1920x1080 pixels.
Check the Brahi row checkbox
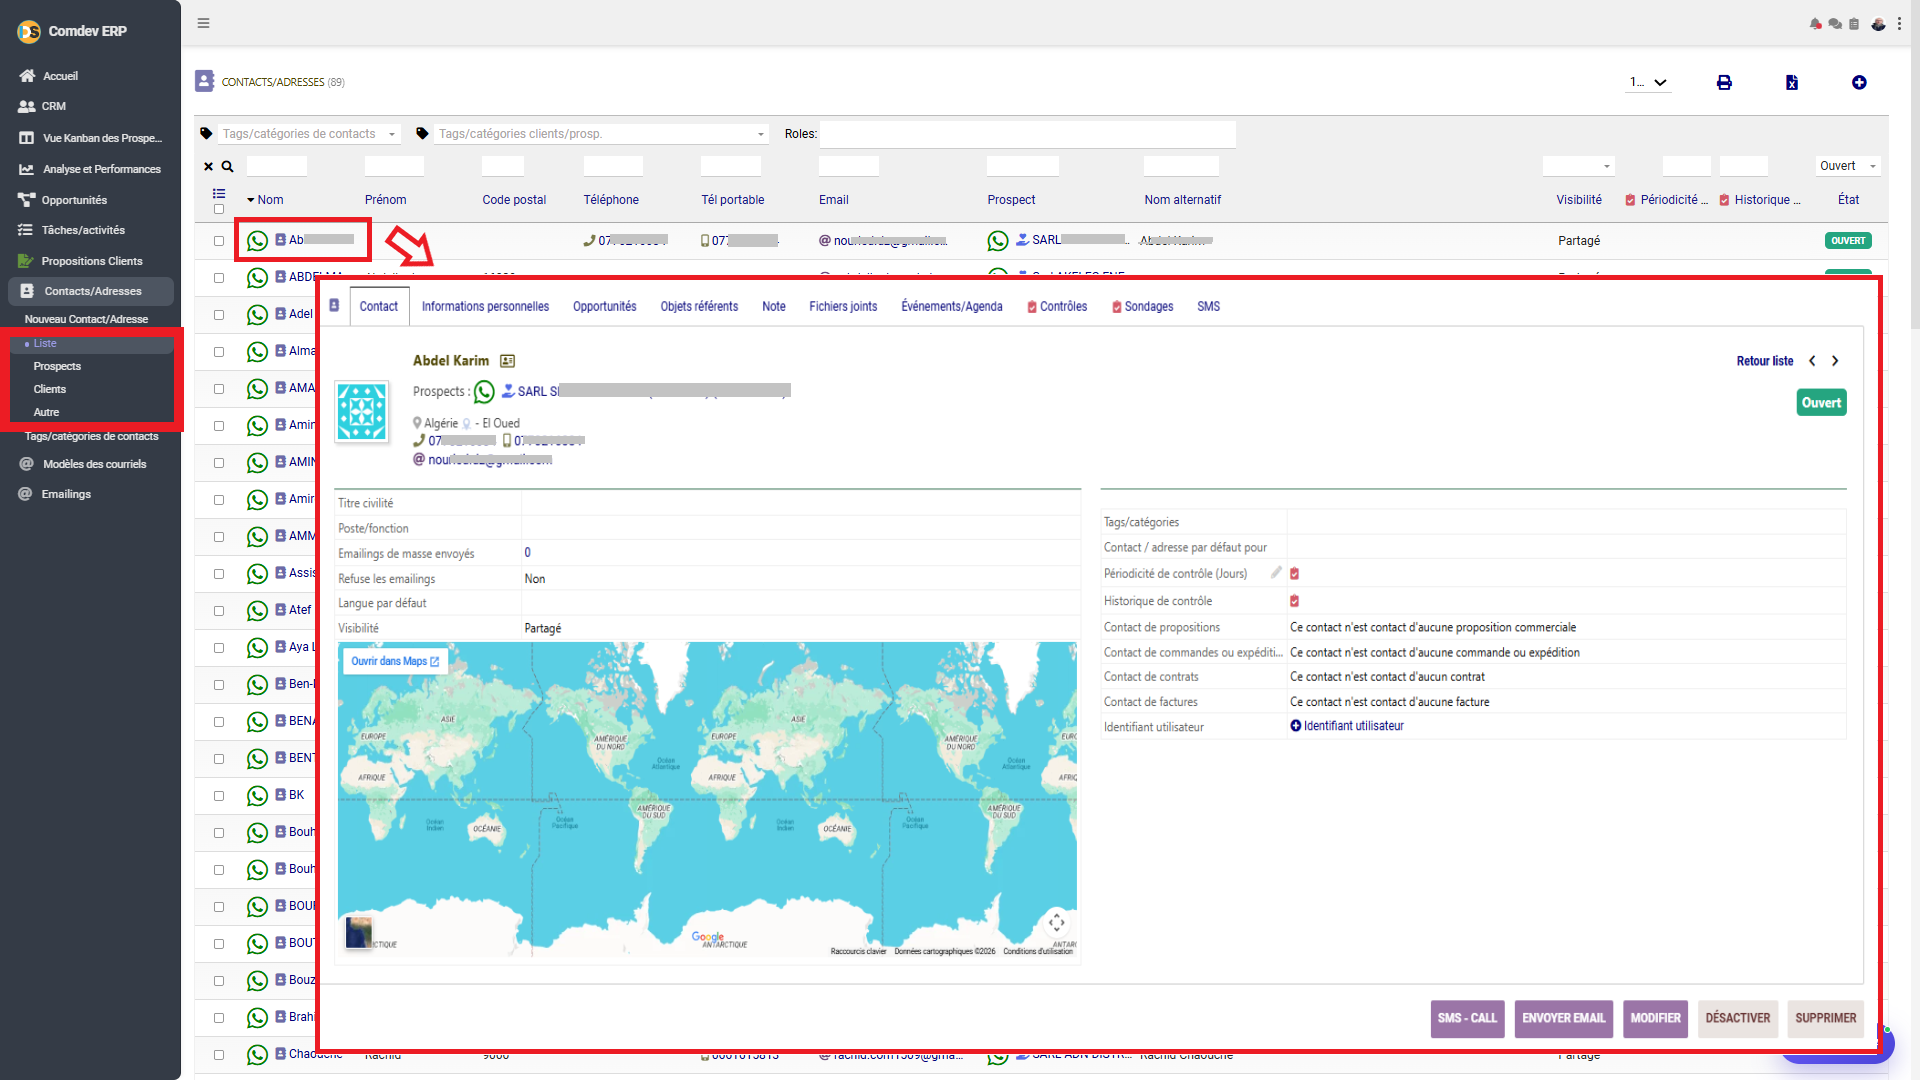click(x=219, y=1018)
